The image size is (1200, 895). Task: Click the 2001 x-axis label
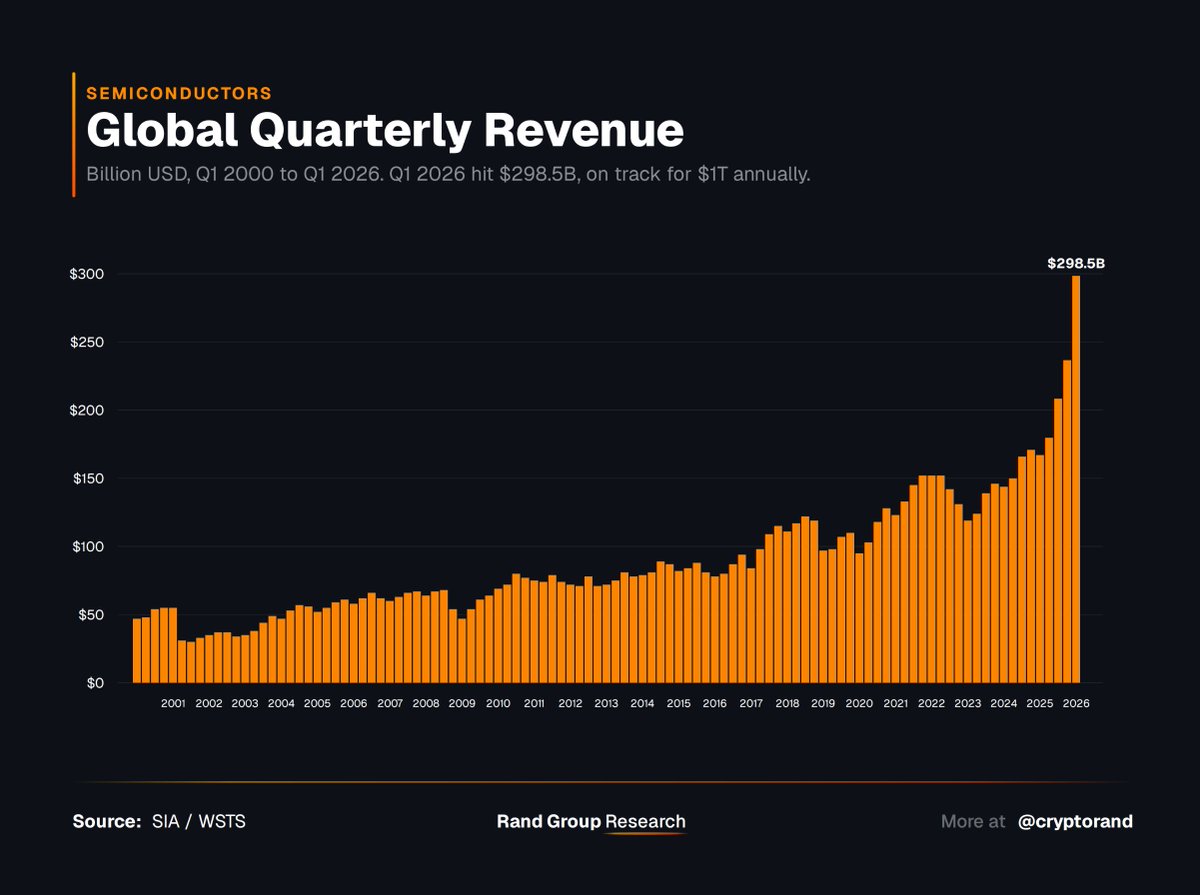pyautogui.click(x=173, y=703)
